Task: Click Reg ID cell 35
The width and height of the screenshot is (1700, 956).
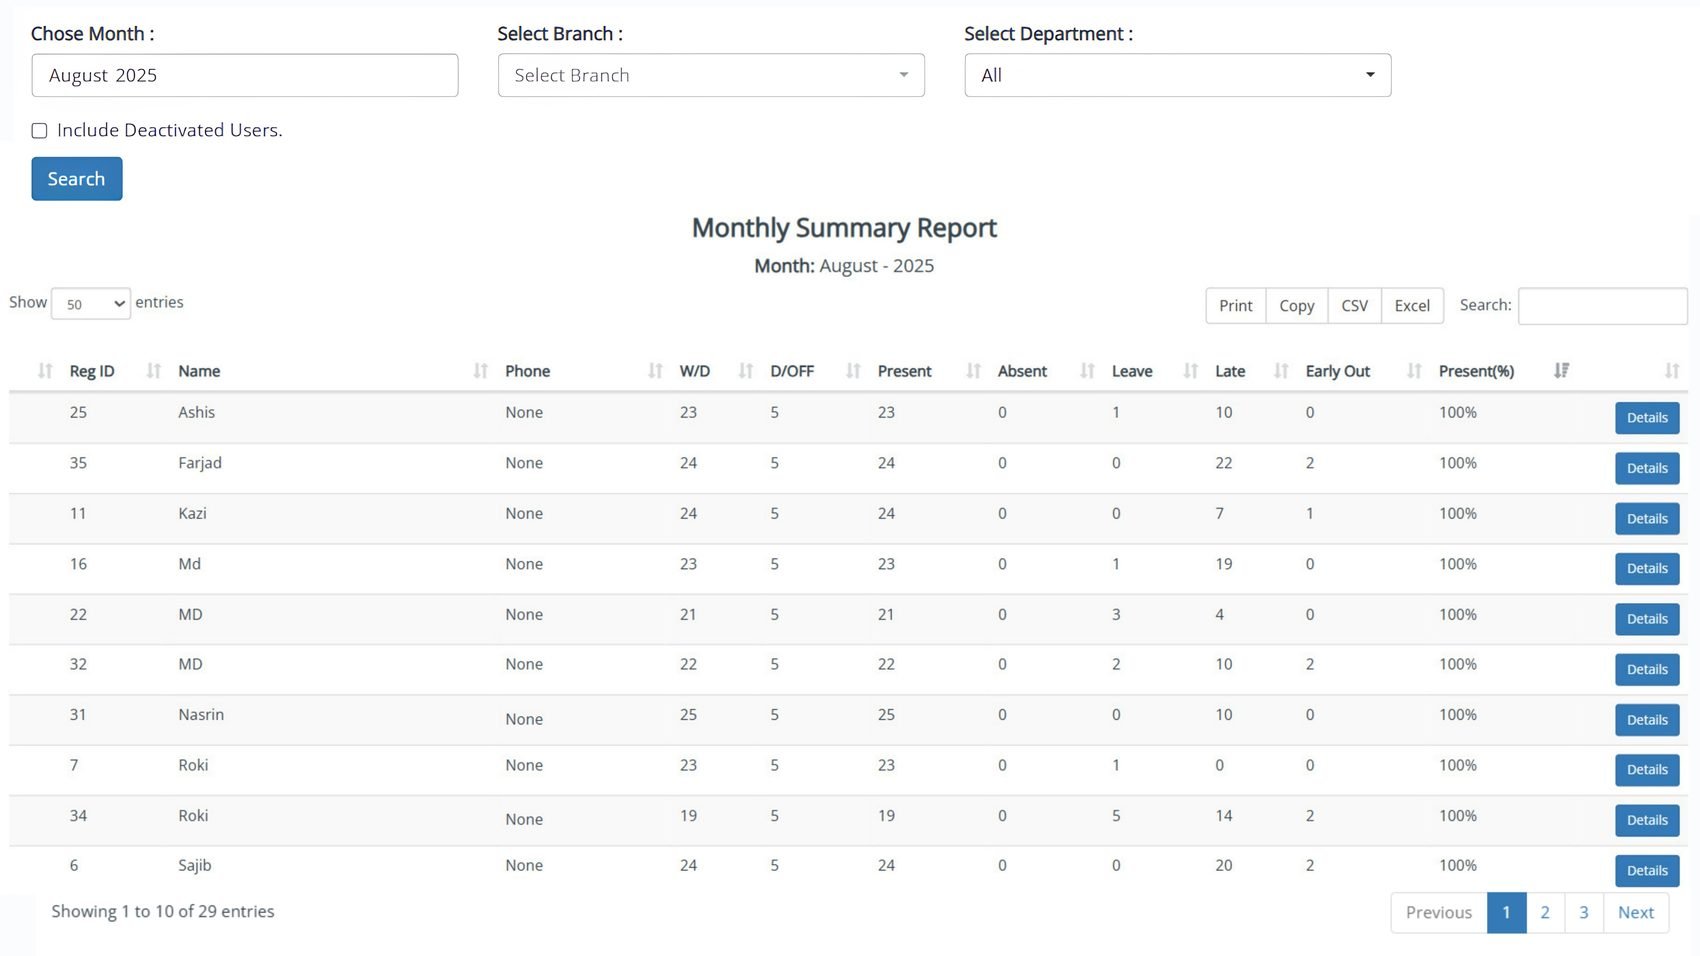Action: coord(78,463)
